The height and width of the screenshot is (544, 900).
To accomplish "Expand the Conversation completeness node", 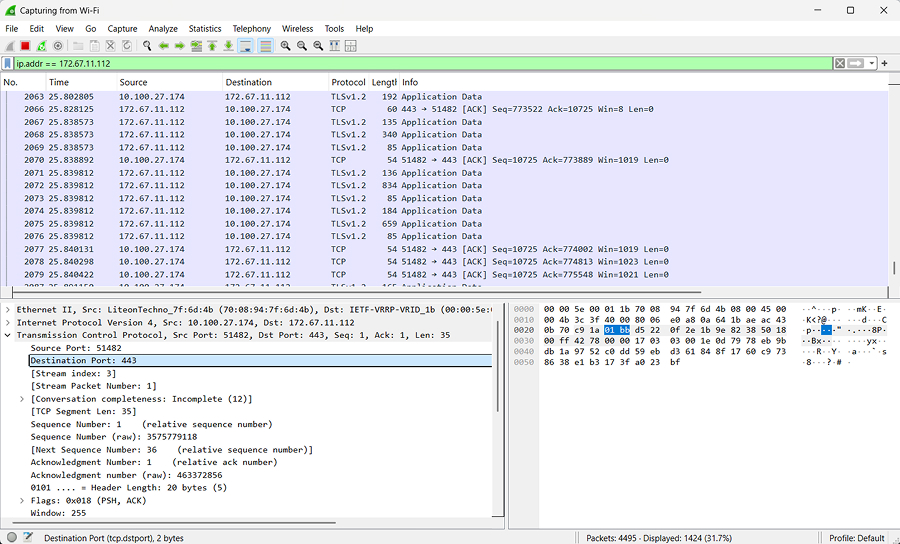I will (x=22, y=399).
